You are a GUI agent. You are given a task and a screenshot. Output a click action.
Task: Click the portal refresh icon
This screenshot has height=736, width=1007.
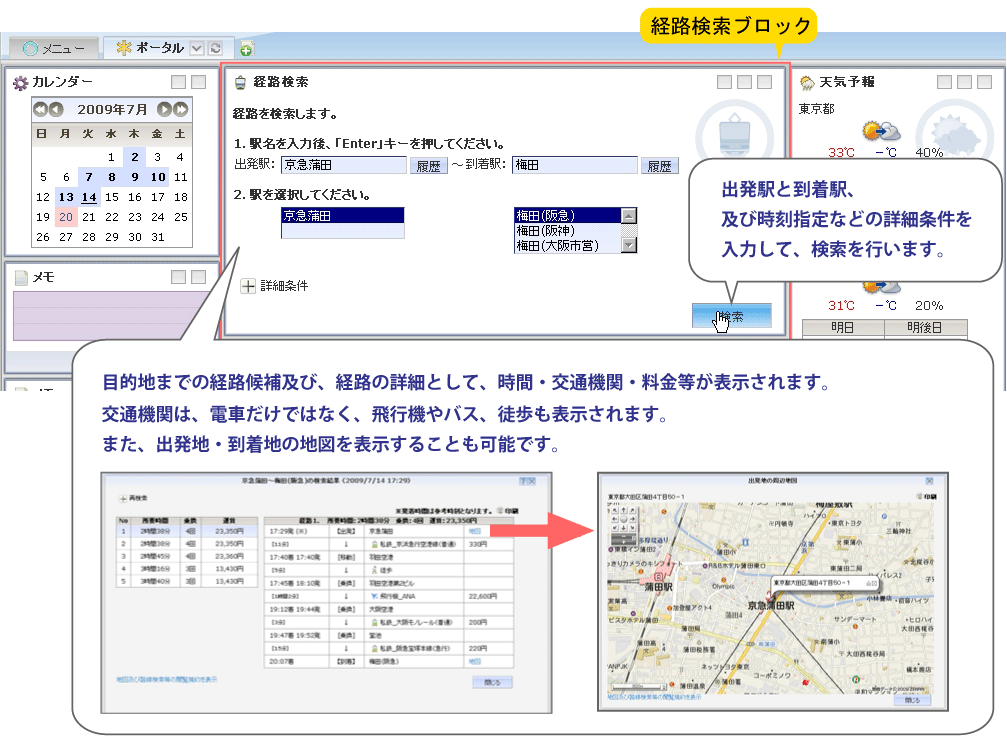point(216,48)
